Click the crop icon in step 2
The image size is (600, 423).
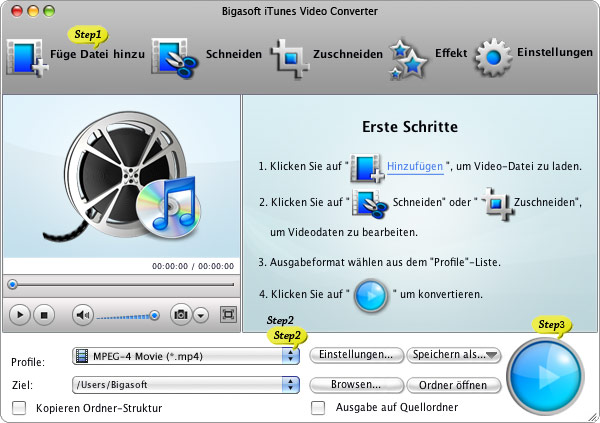click(x=496, y=203)
